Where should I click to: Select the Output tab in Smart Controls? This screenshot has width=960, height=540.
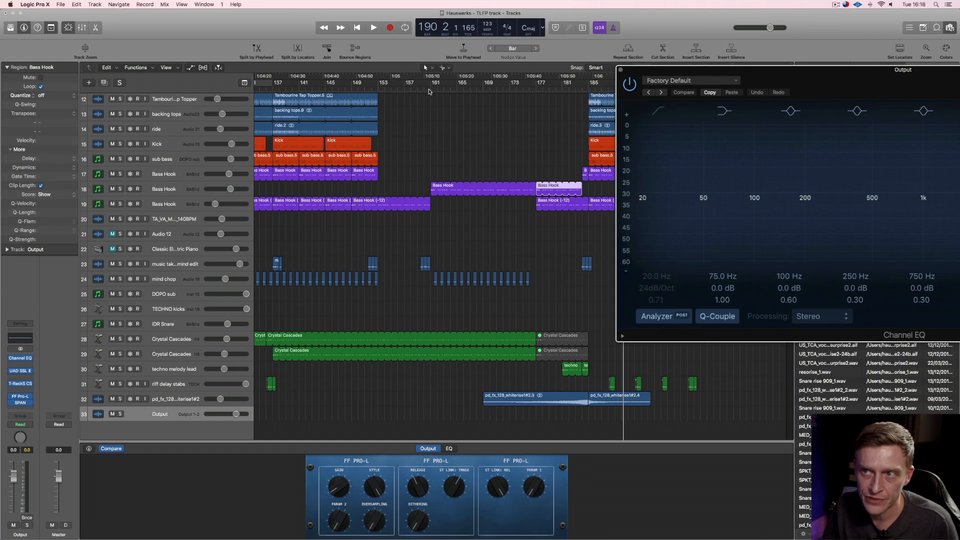click(427, 449)
